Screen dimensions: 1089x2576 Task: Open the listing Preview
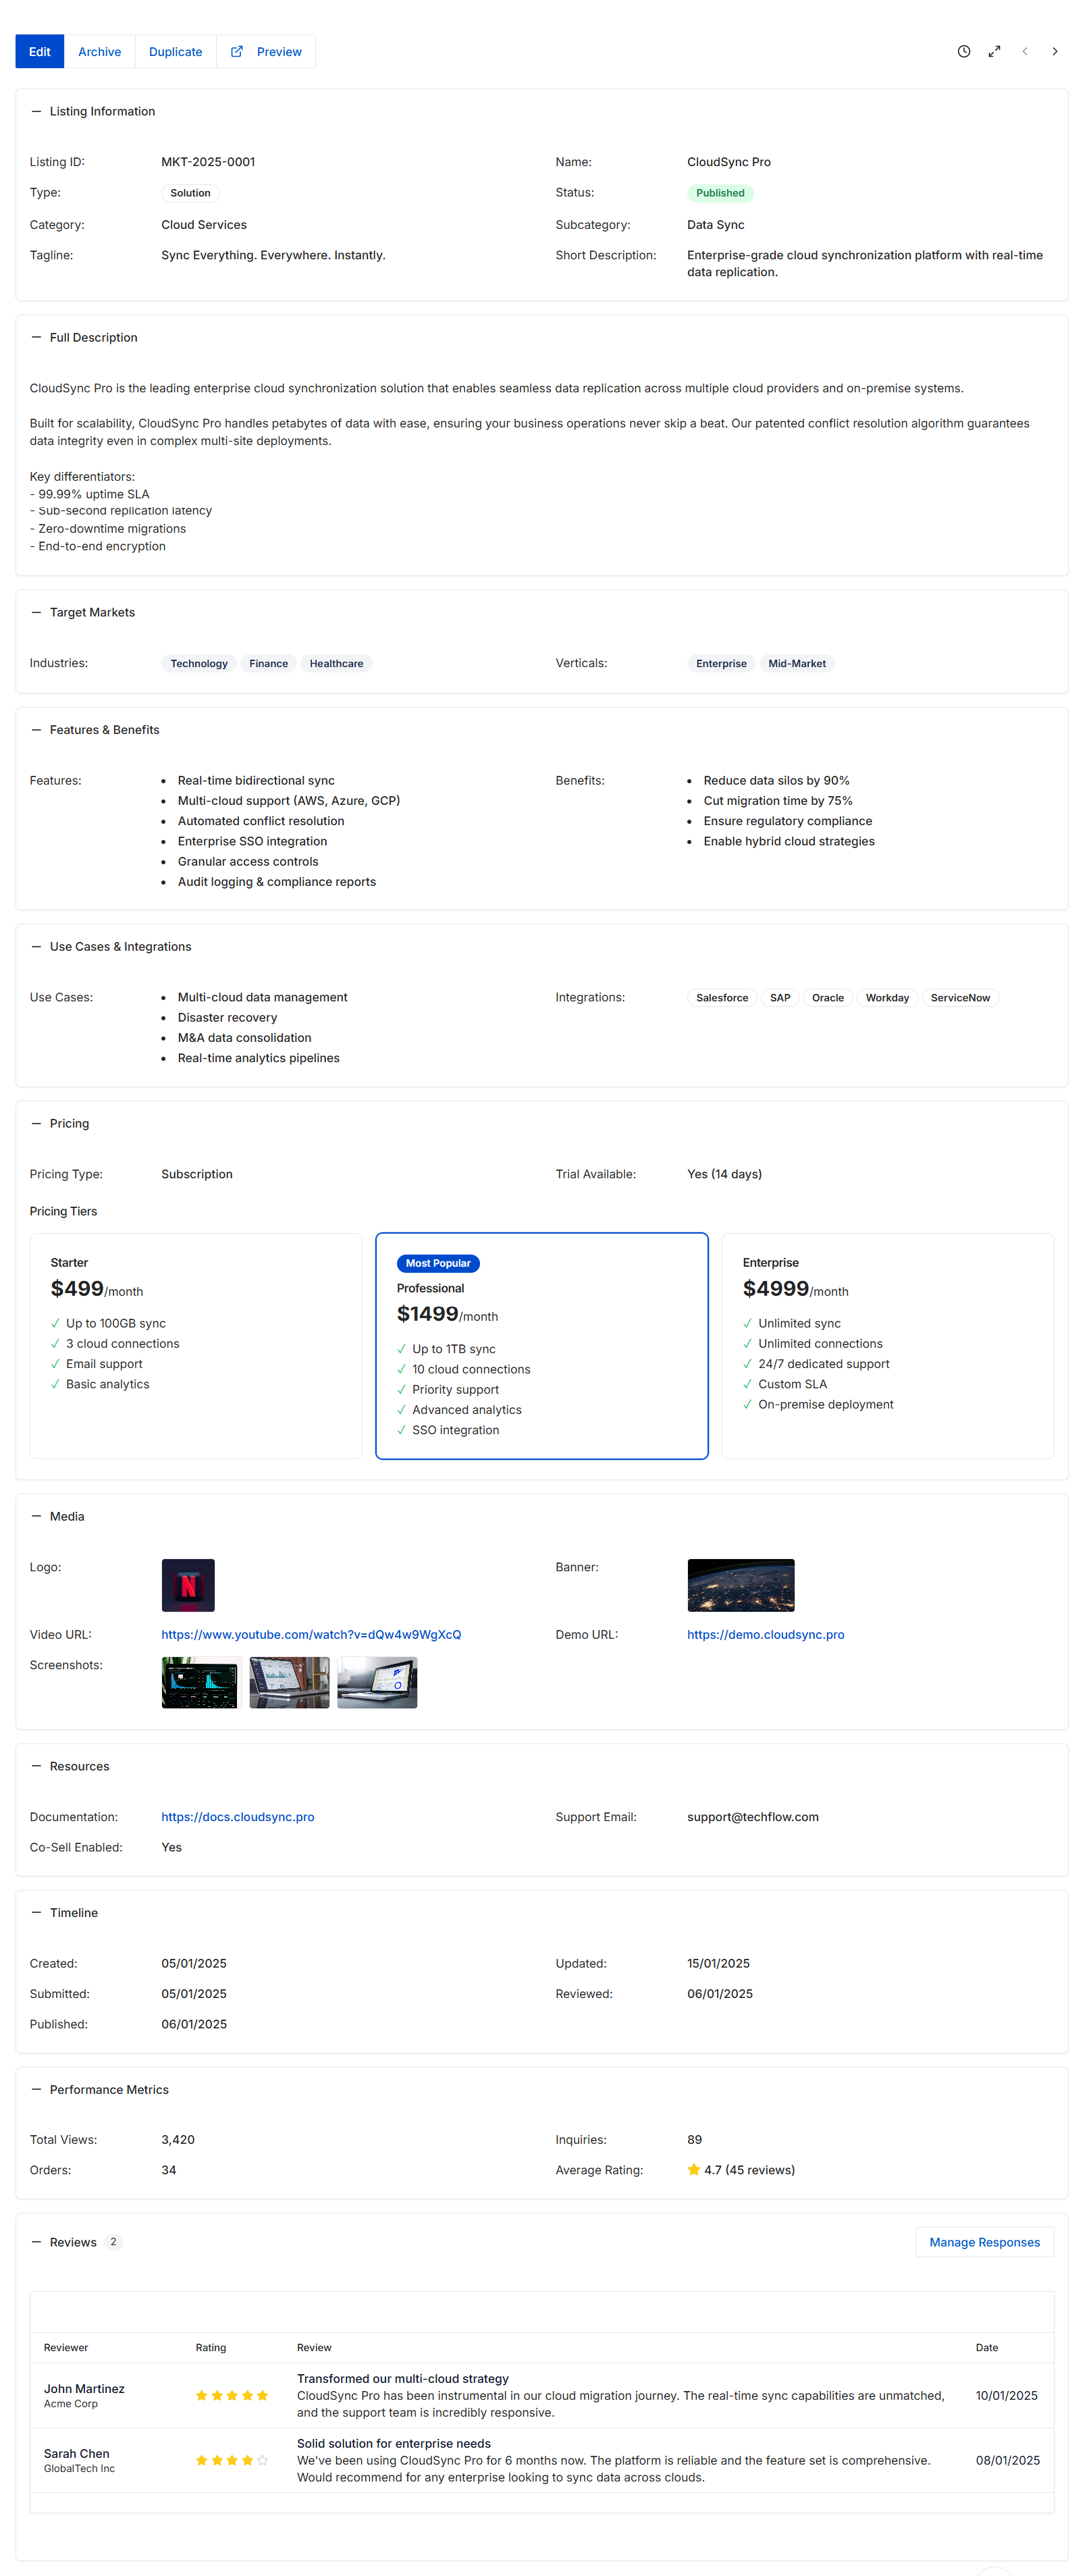click(x=266, y=52)
